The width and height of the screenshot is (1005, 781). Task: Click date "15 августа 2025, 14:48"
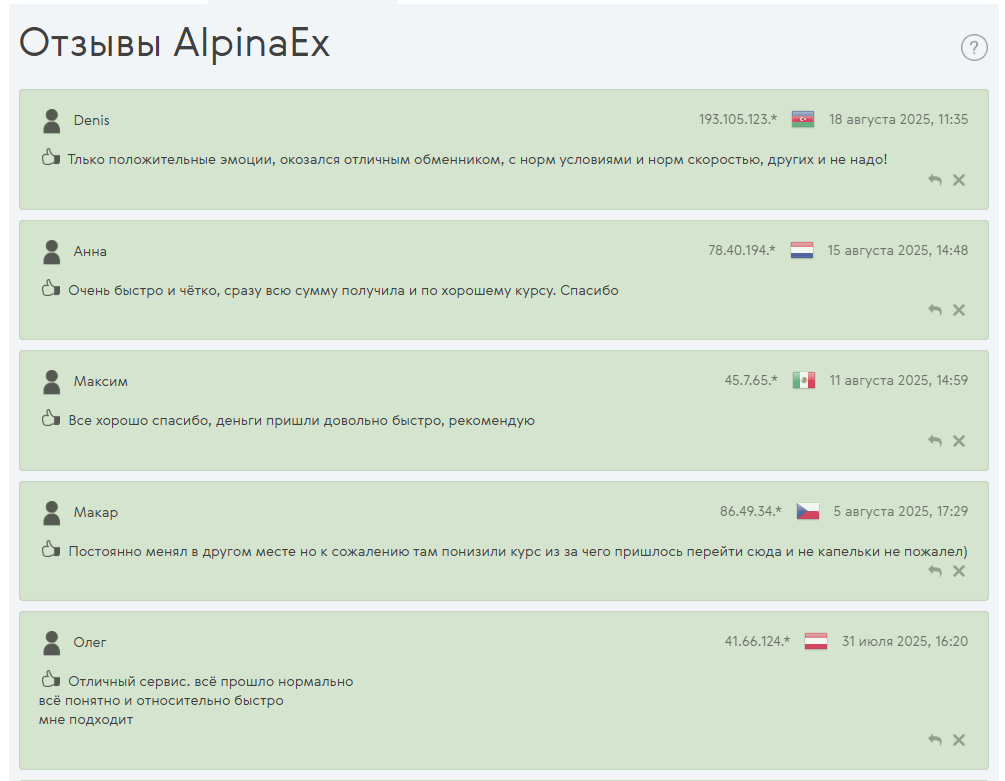pos(897,251)
